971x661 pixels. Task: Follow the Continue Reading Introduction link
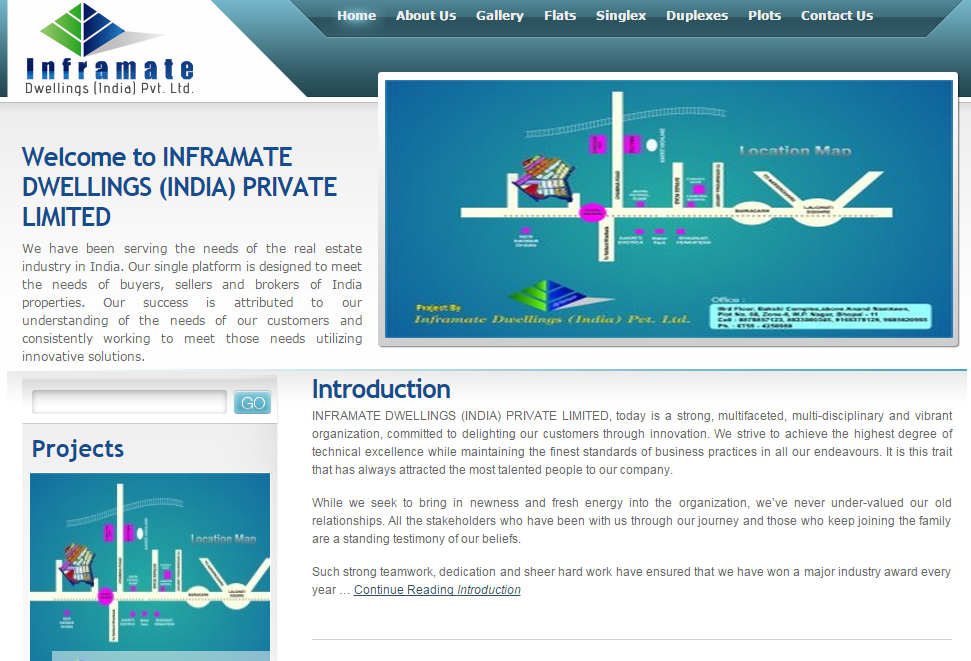(x=437, y=590)
